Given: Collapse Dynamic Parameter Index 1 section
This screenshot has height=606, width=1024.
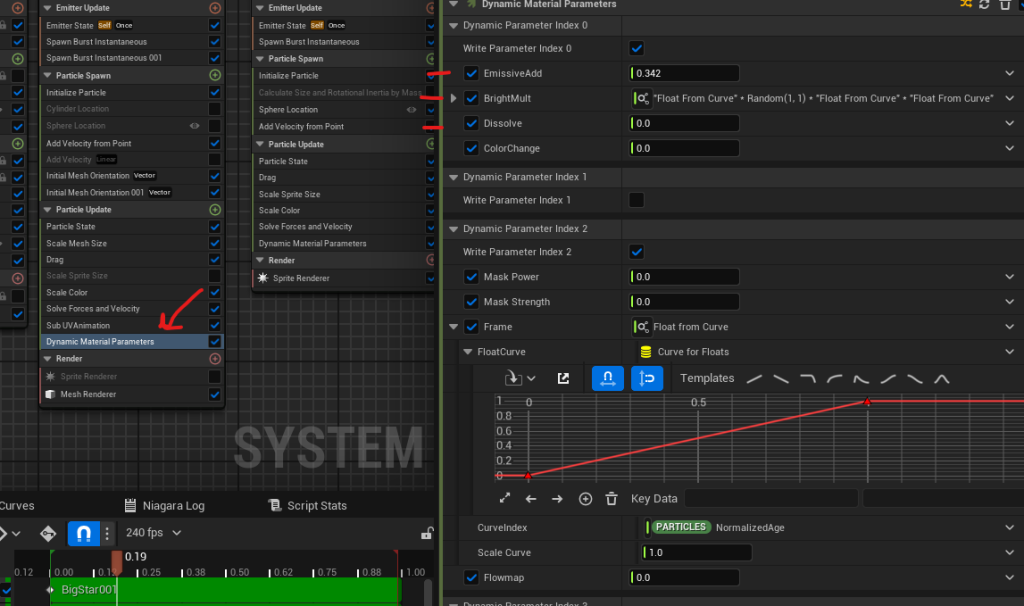Looking at the screenshot, I should pyautogui.click(x=454, y=177).
